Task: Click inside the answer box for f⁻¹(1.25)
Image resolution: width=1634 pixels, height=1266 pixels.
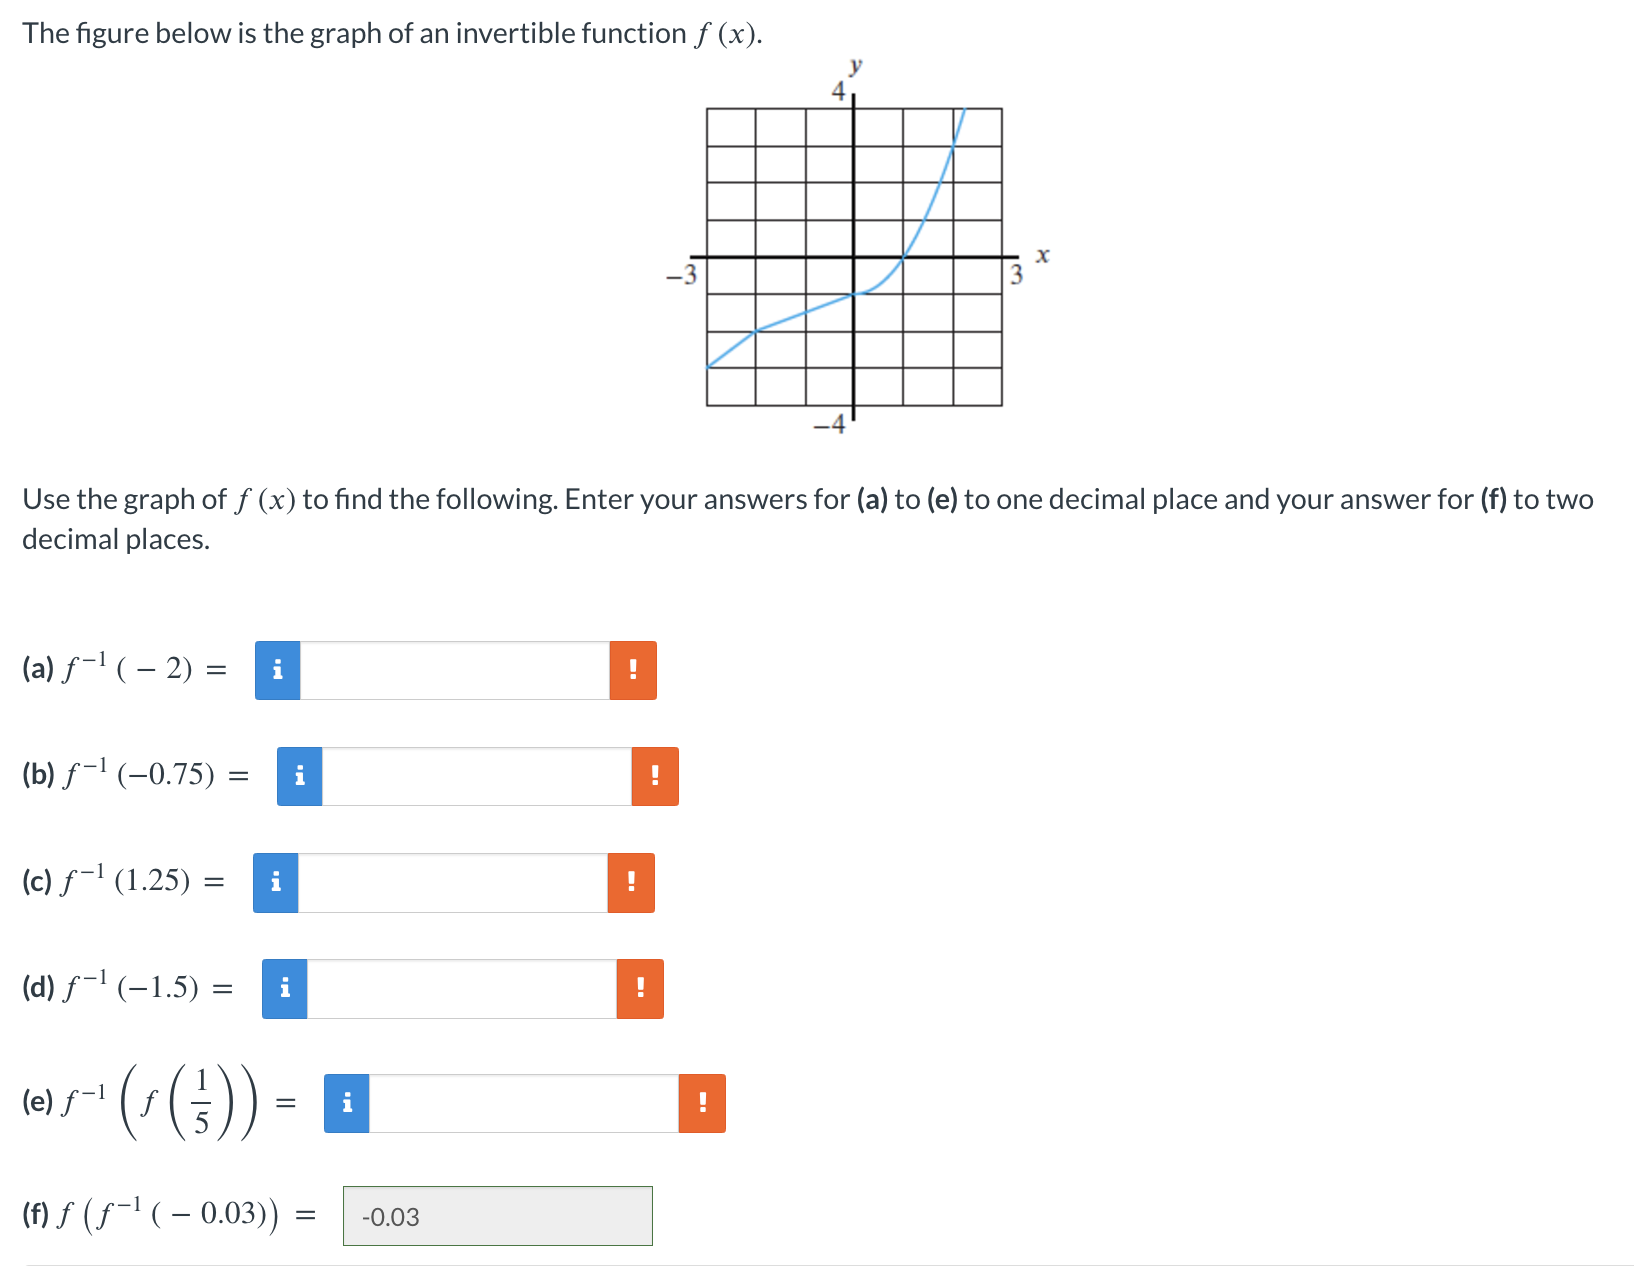Action: [455, 883]
